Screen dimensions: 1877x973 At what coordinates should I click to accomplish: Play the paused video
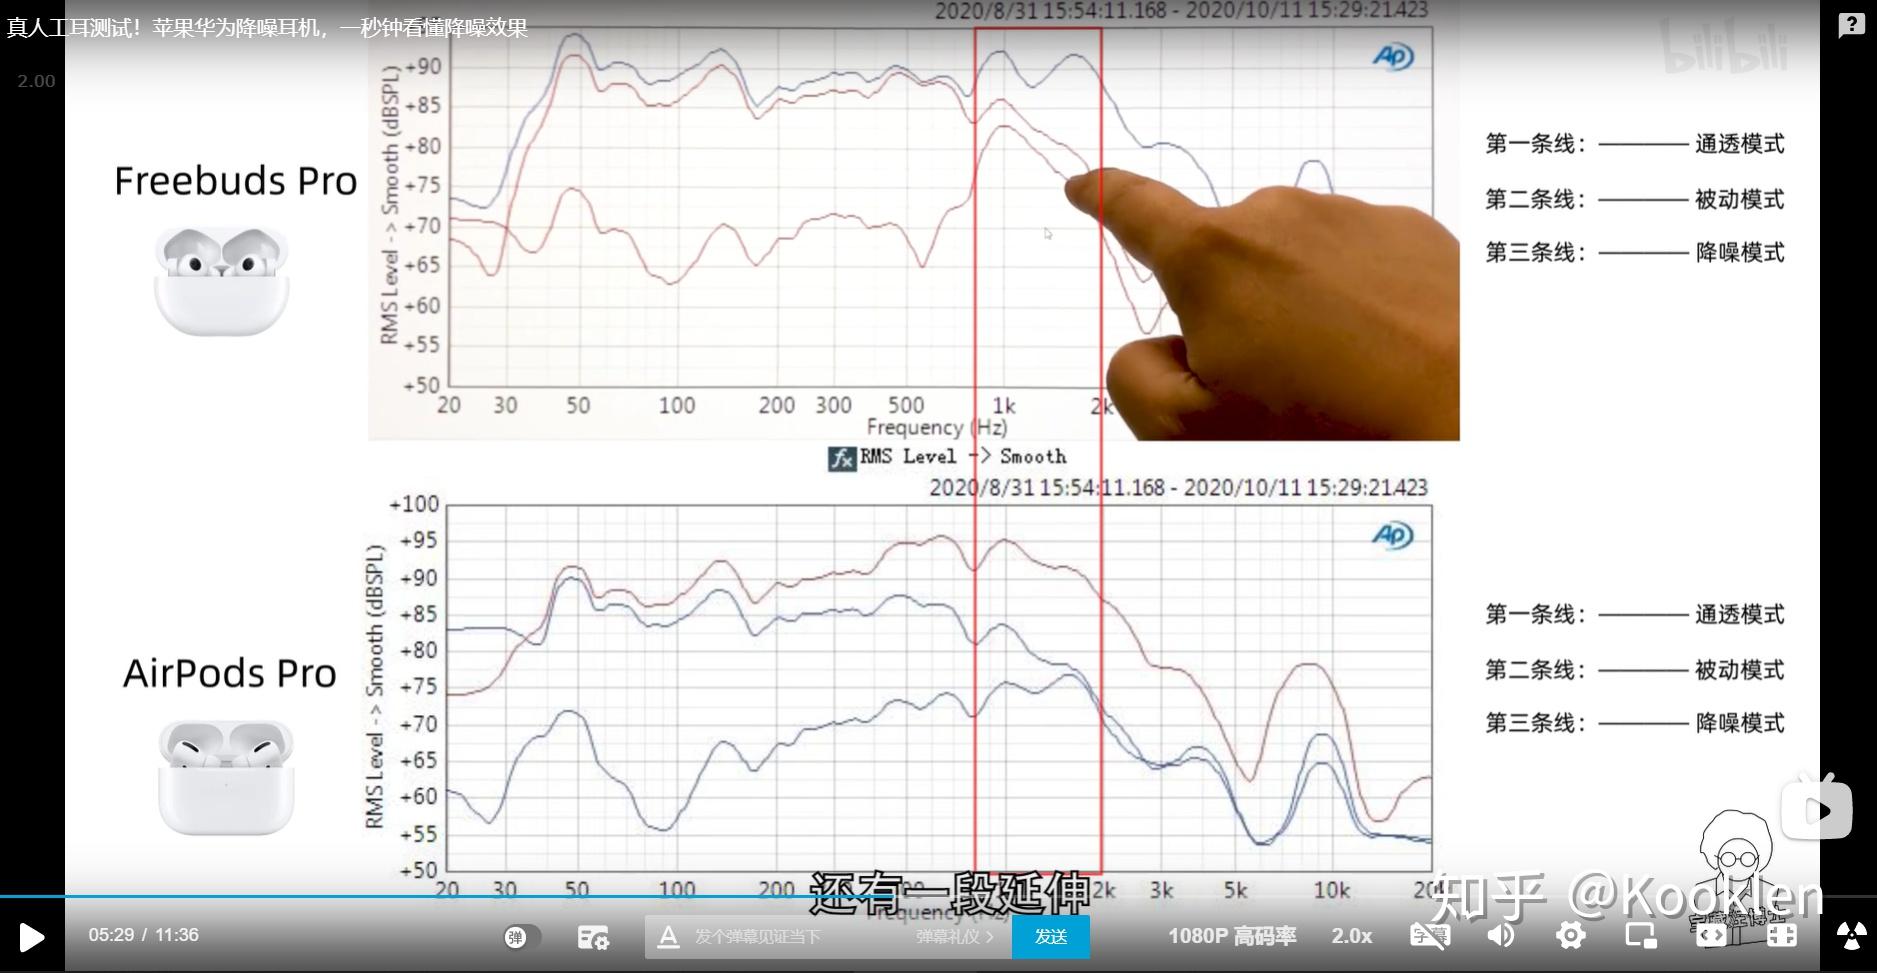[x=31, y=937]
